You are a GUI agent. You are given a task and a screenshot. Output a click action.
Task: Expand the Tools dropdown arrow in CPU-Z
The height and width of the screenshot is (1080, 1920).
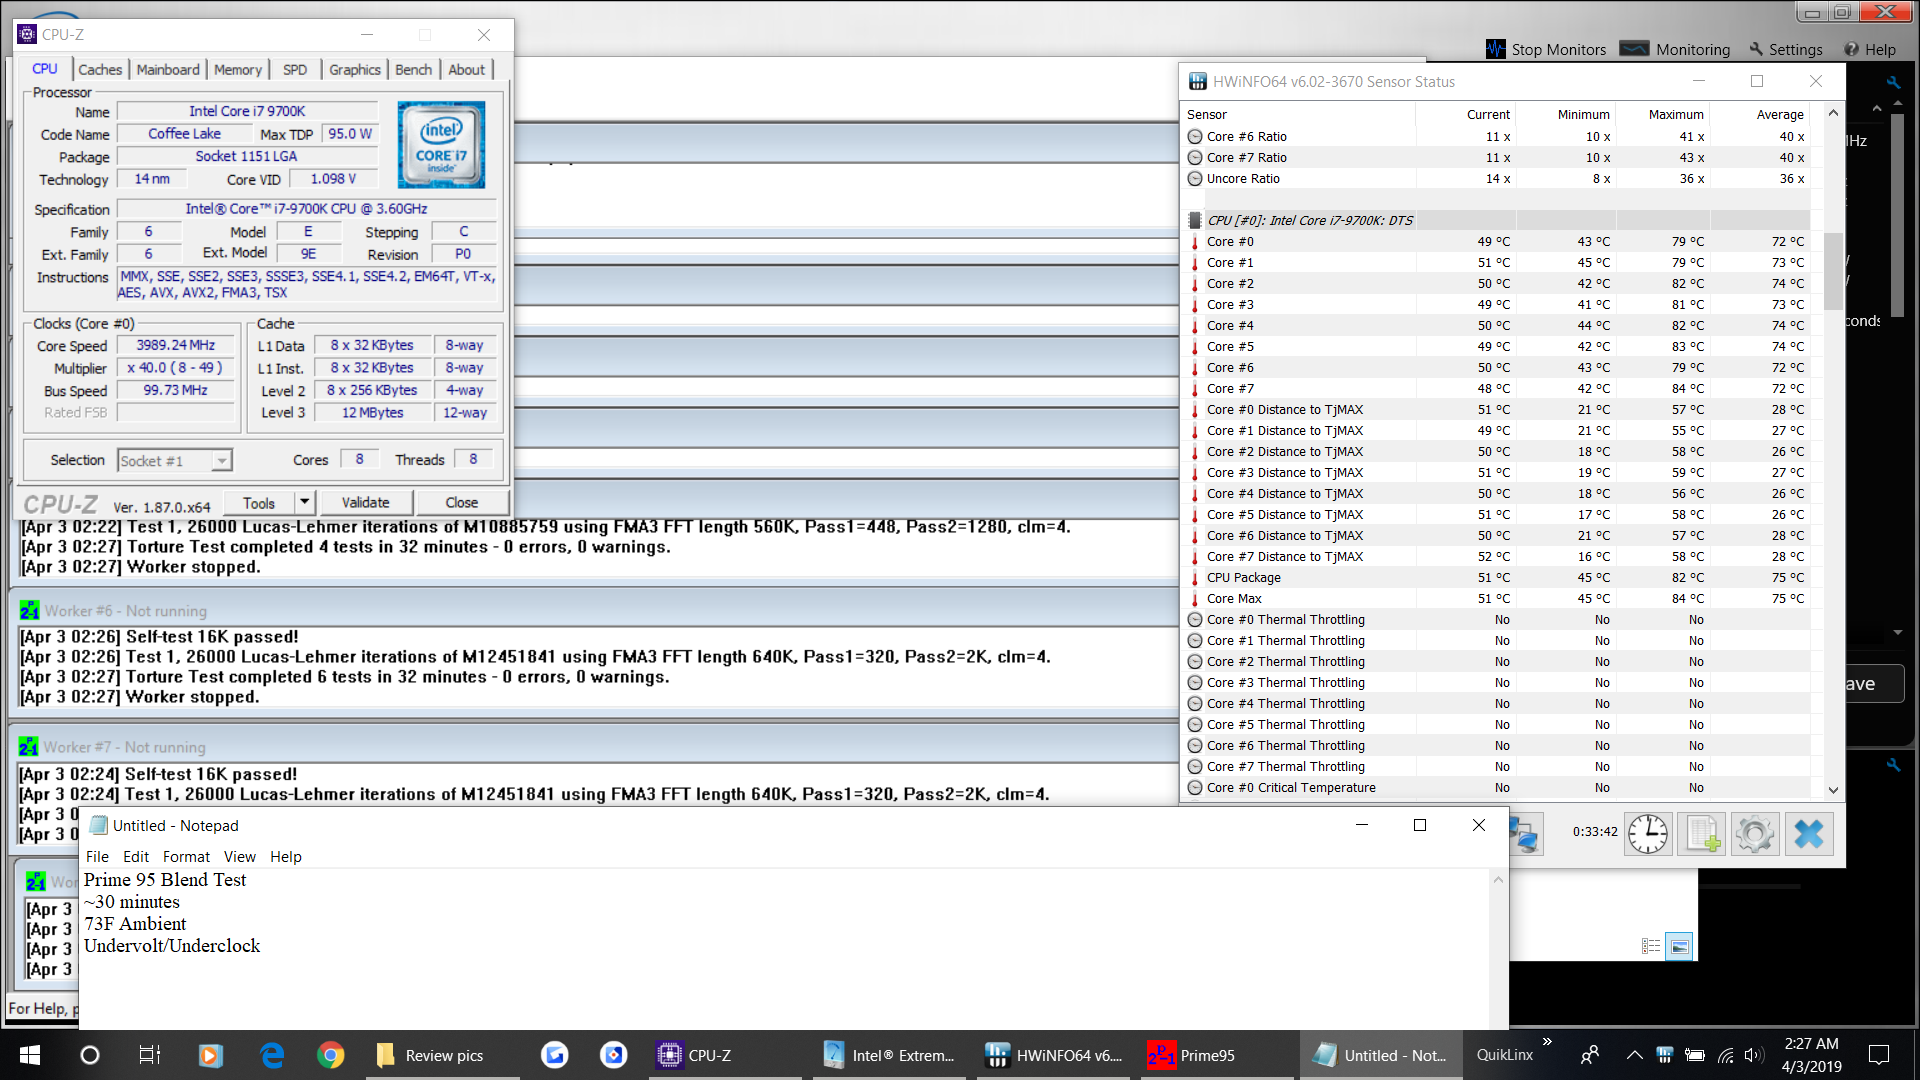305,503
